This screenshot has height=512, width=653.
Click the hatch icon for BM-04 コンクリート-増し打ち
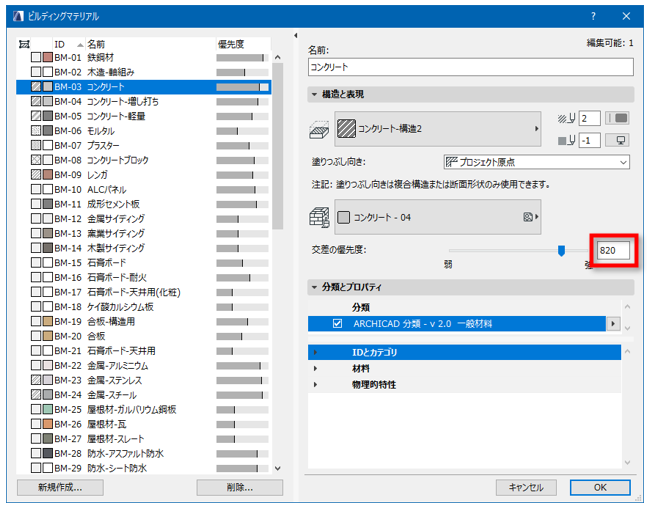click(36, 101)
